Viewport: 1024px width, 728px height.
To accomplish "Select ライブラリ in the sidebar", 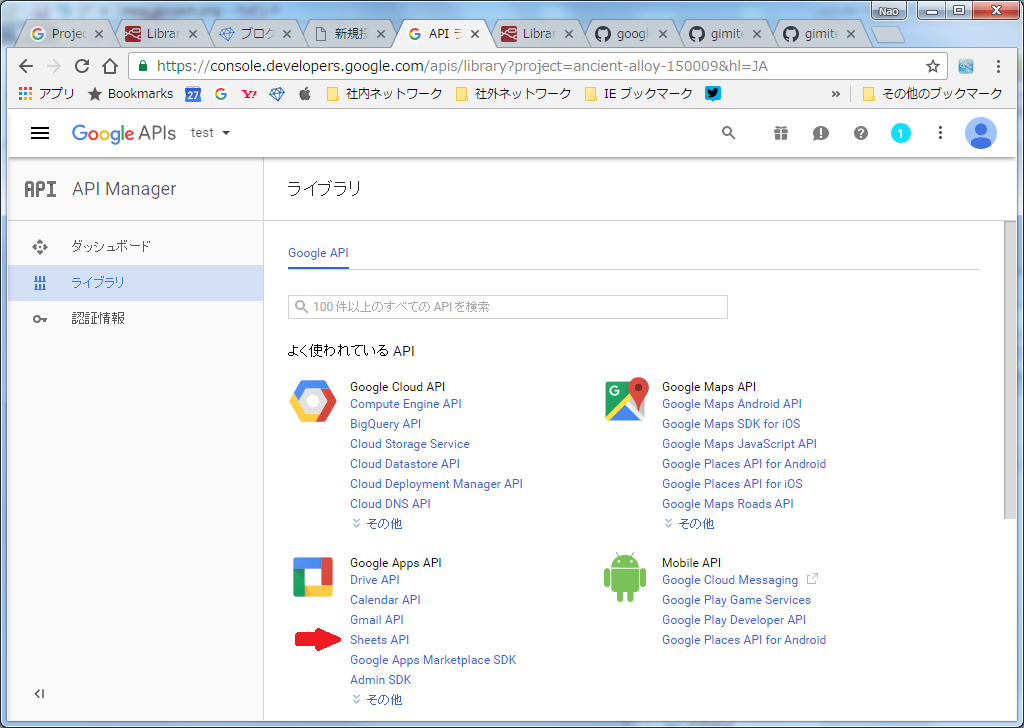I will [136, 283].
